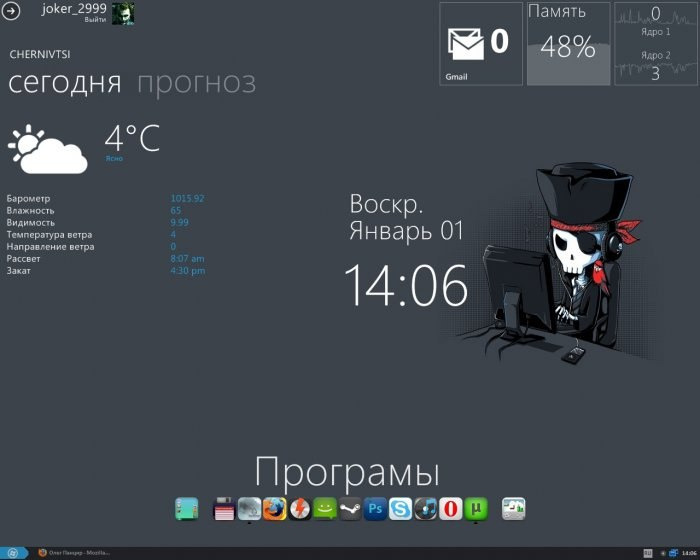Viewport: 700px width, 560px height.
Task: Click the 4°C temperature reading
Action: [x=132, y=138]
